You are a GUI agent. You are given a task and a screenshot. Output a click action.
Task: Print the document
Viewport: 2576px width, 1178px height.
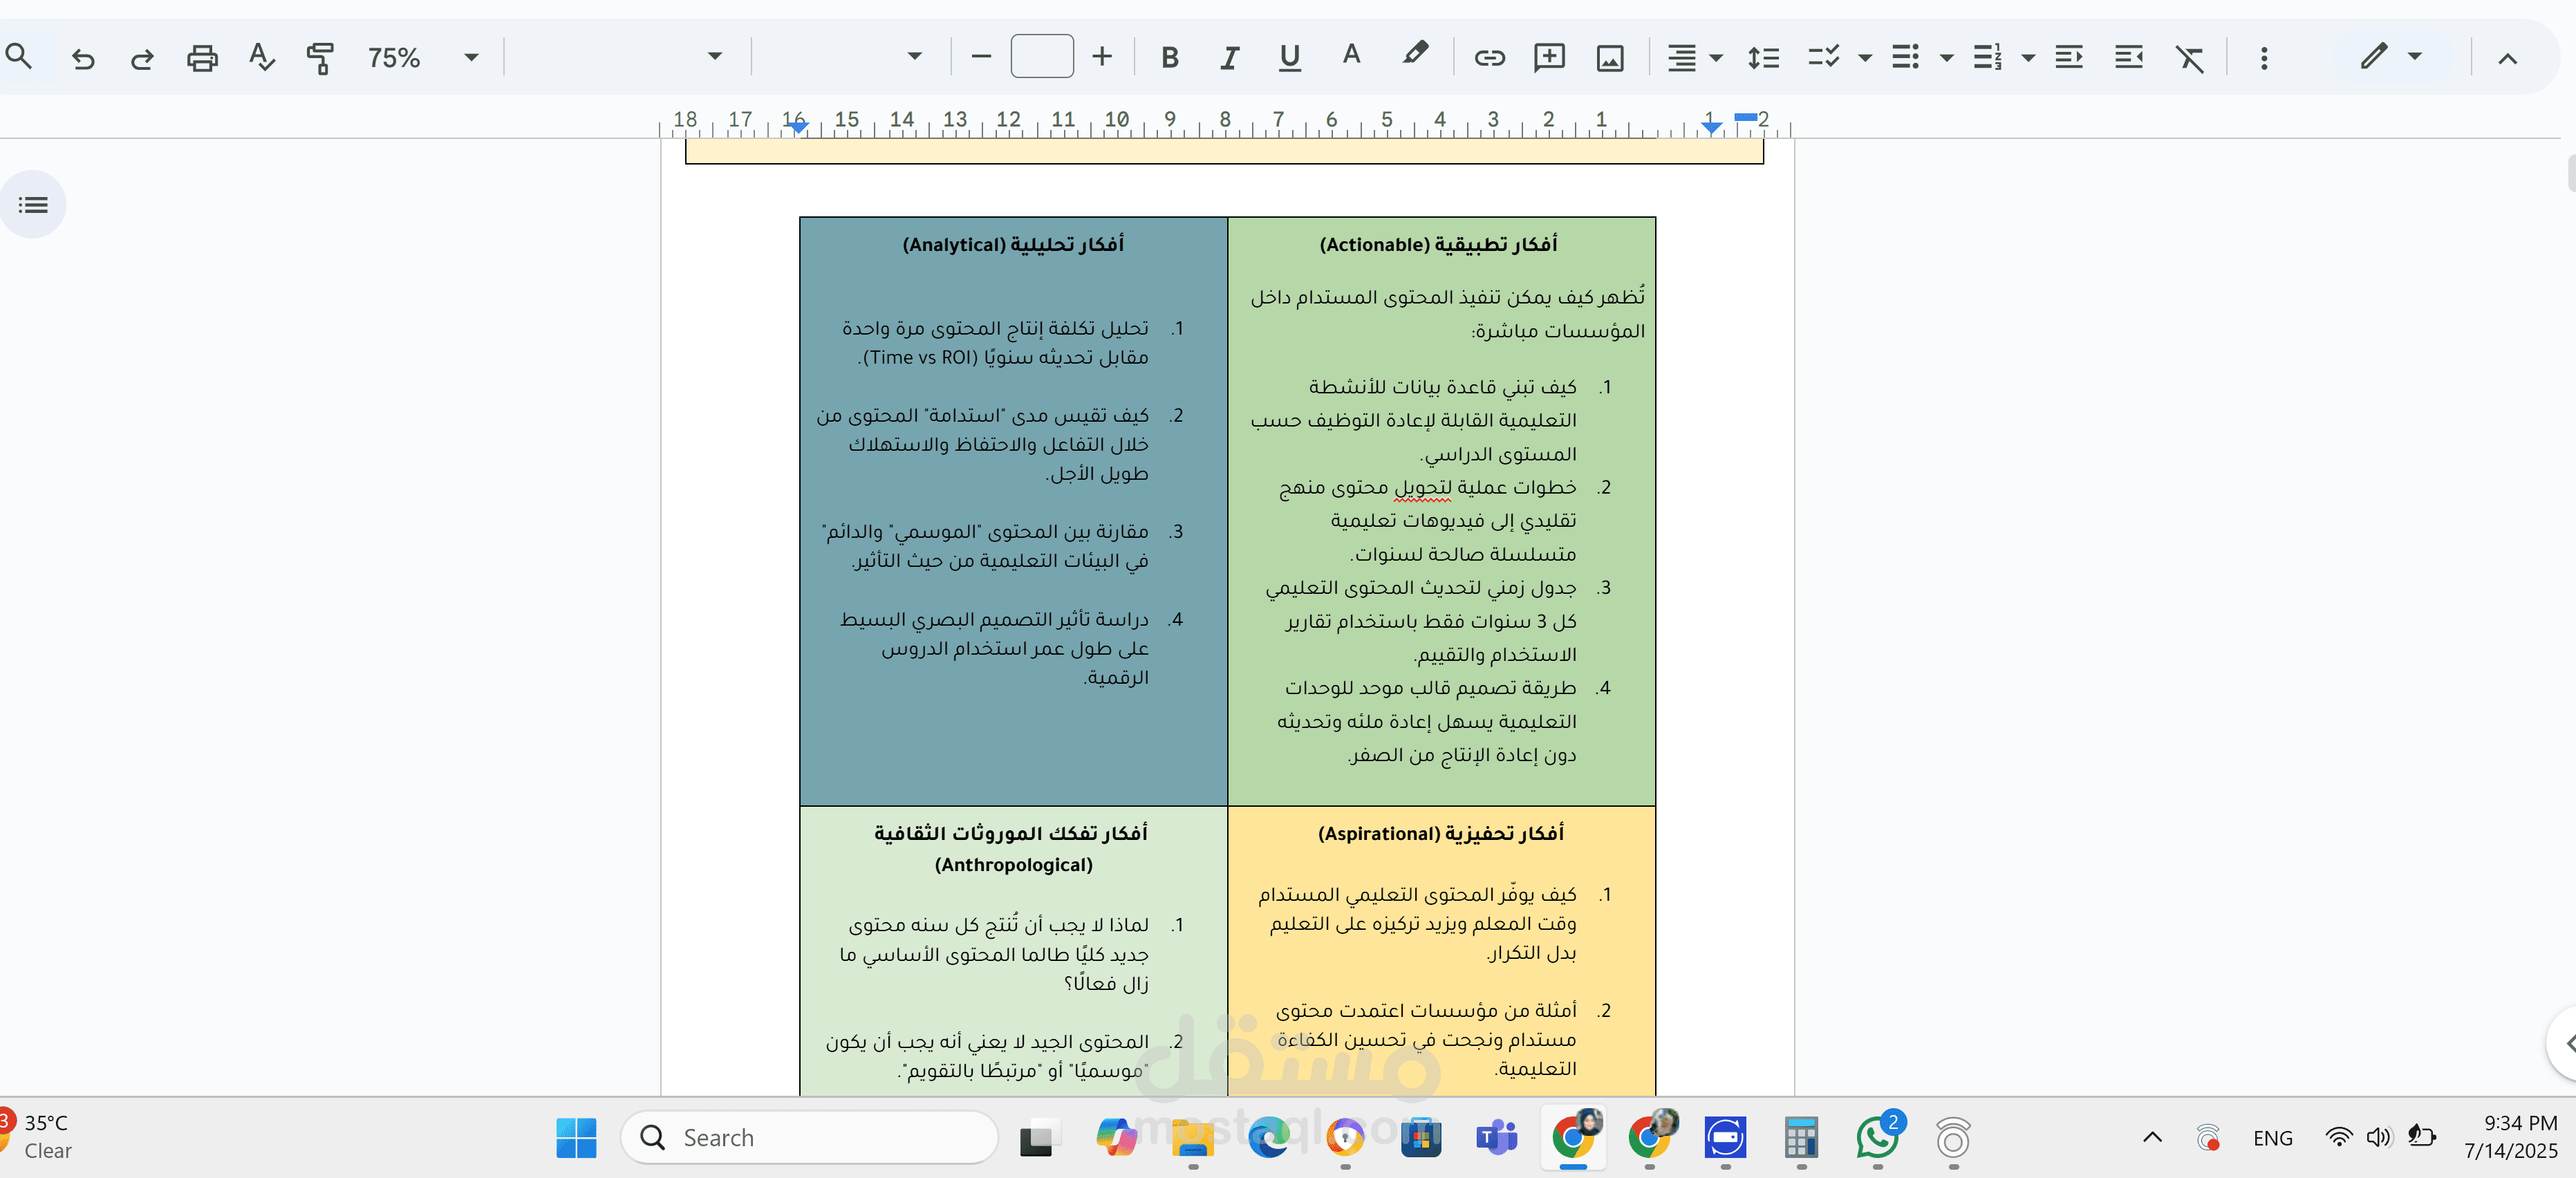pyautogui.click(x=202, y=58)
